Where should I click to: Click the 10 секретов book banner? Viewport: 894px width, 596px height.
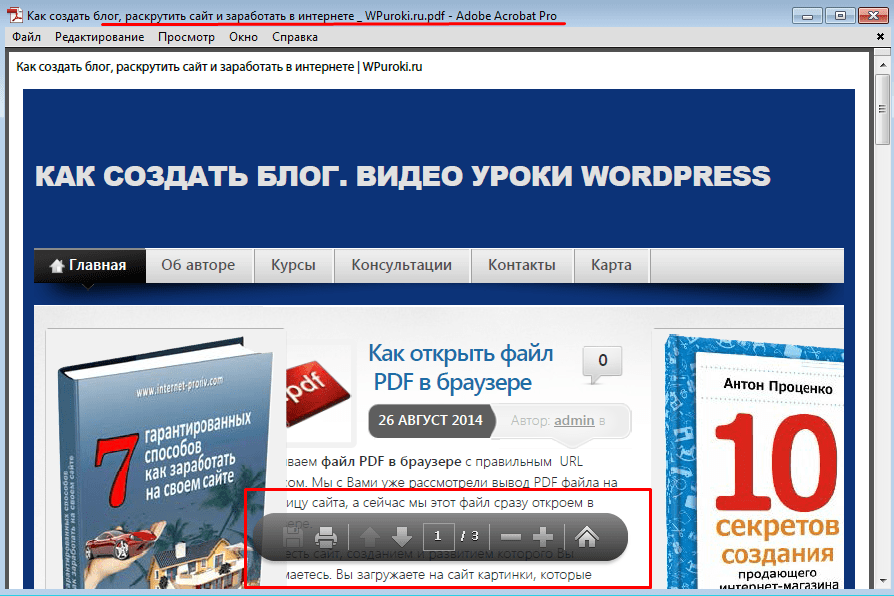(x=754, y=462)
